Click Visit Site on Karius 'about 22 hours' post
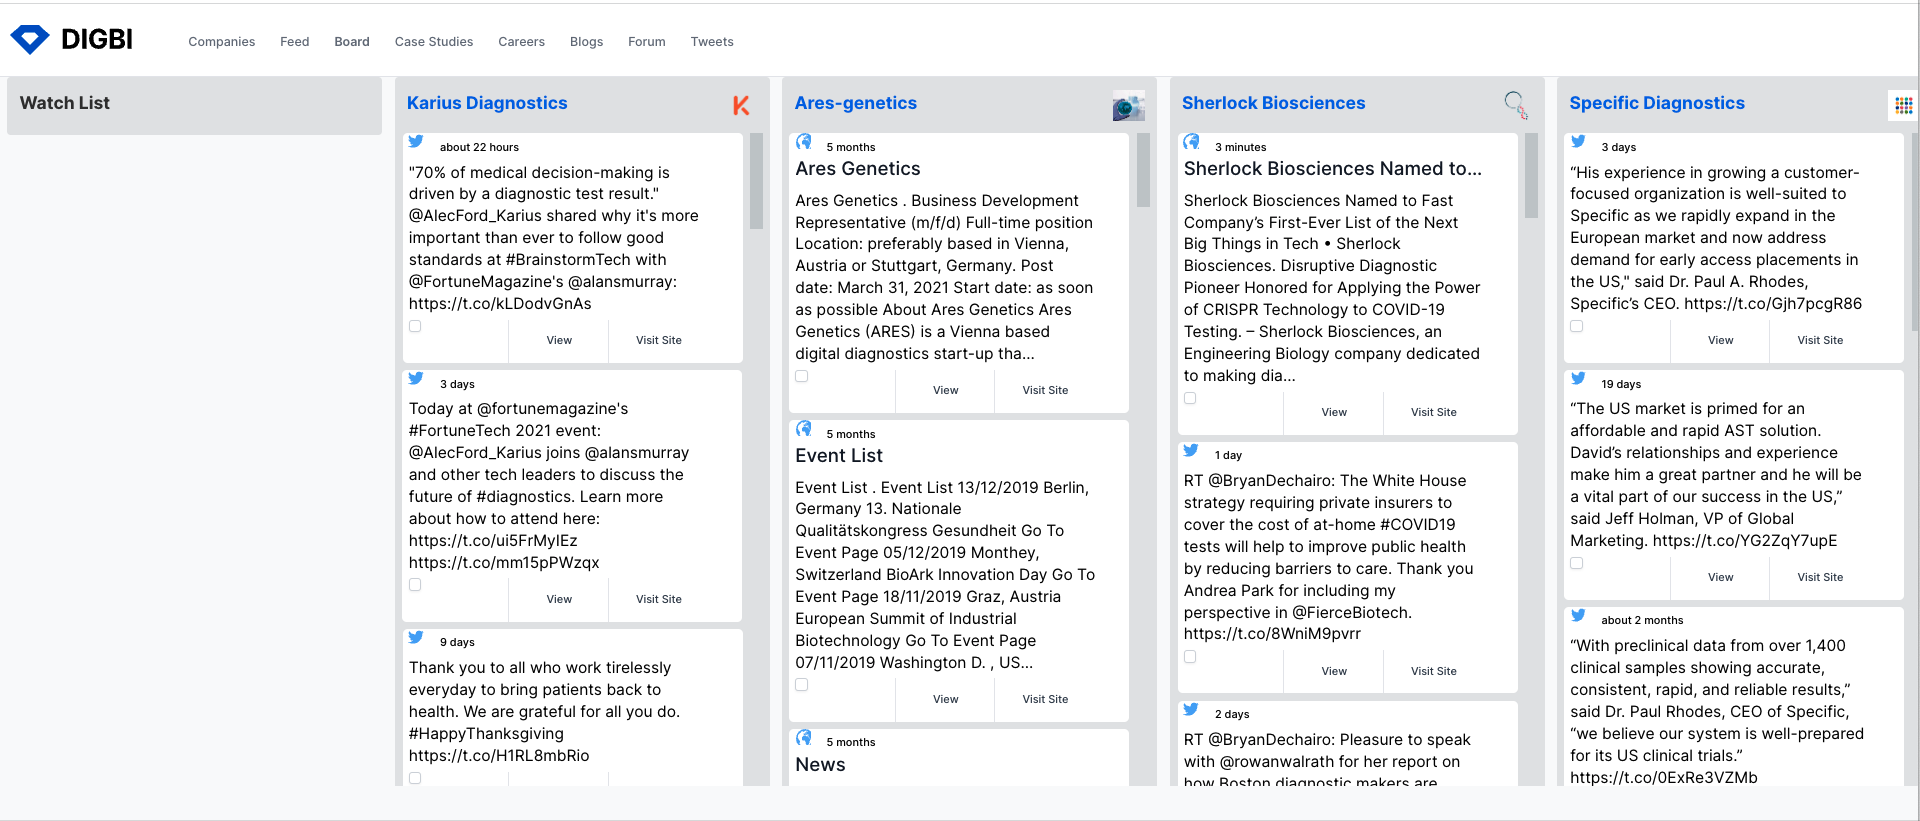 [659, 341]
